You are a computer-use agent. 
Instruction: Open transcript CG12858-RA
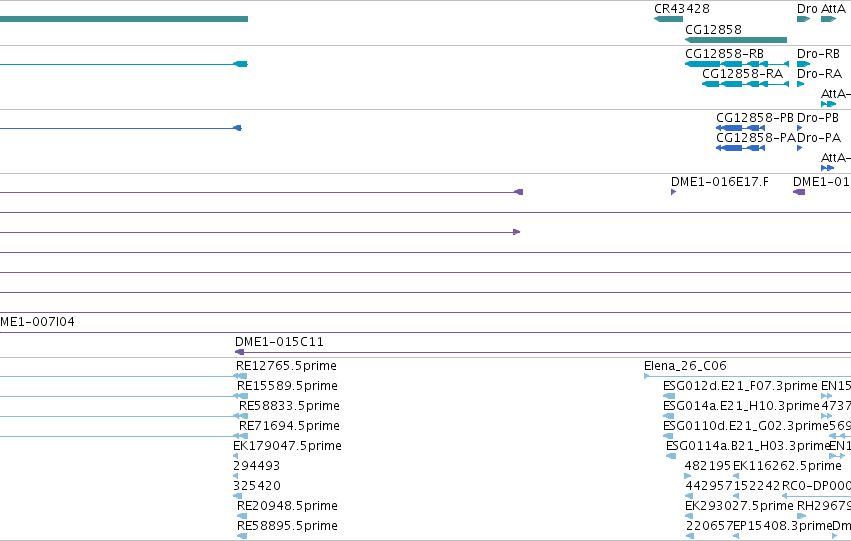click(x=742, y=74)
